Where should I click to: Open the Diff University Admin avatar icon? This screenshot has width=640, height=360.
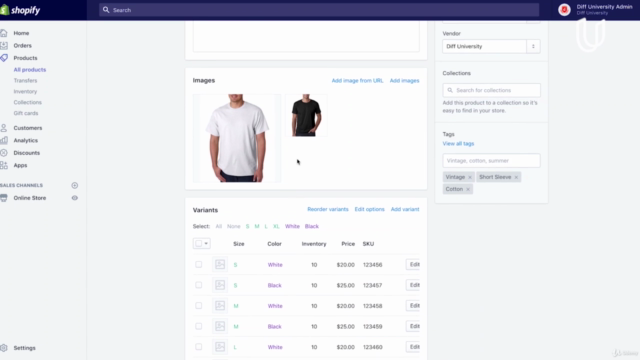[564, 10]
